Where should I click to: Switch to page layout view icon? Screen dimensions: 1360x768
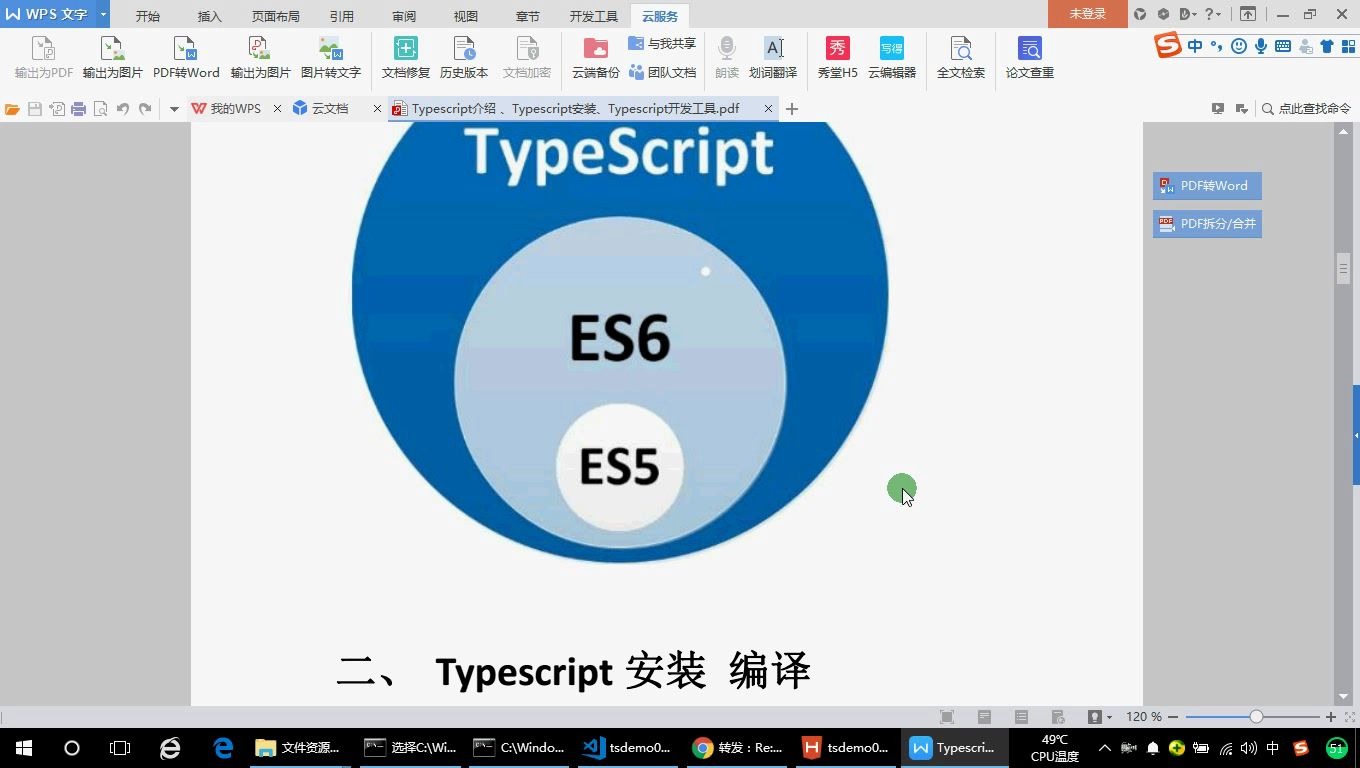[x=984, y=717]
